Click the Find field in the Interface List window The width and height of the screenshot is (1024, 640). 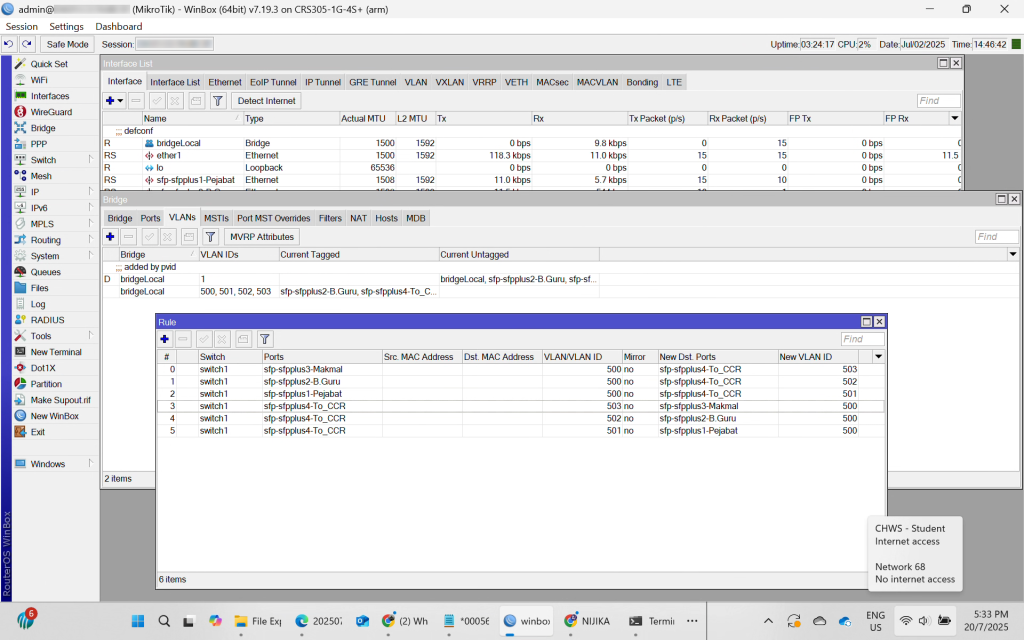(939, 101)
